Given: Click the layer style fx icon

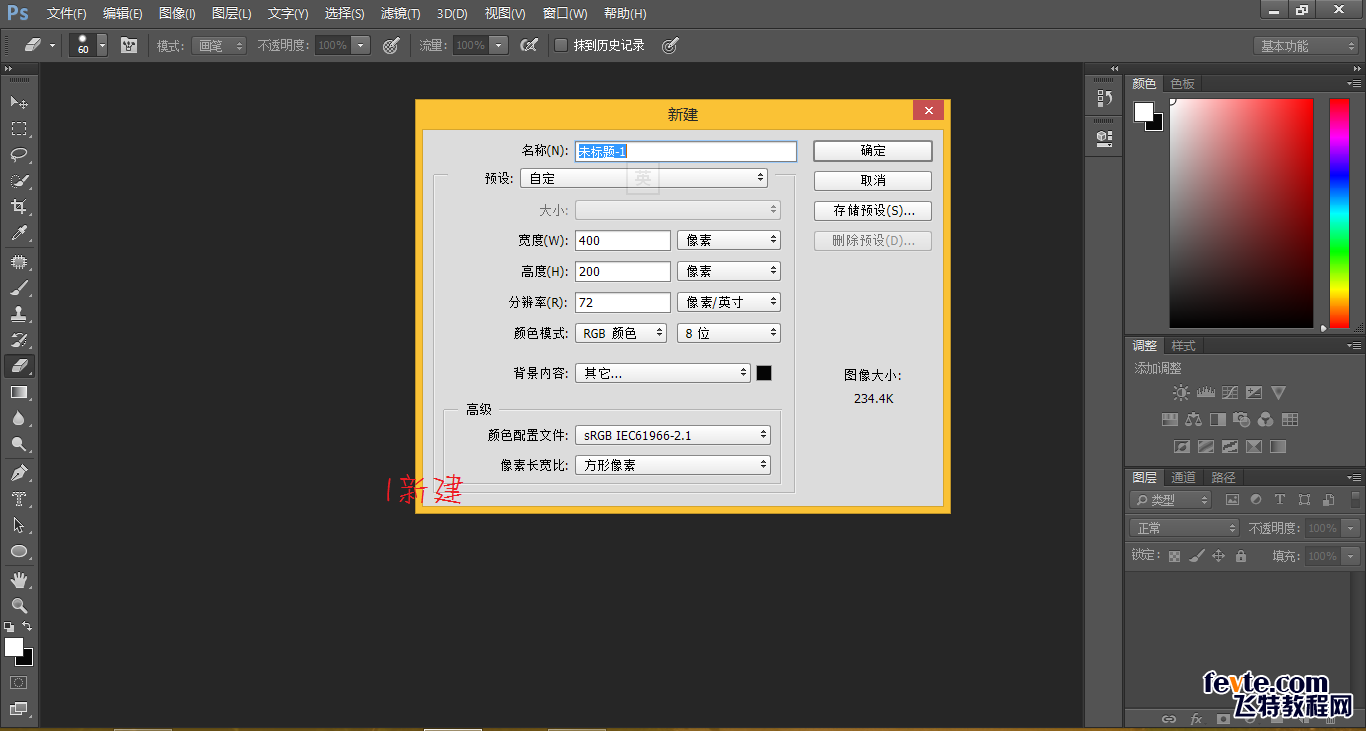Looking at the screenshot, I should click(1196, 719).
